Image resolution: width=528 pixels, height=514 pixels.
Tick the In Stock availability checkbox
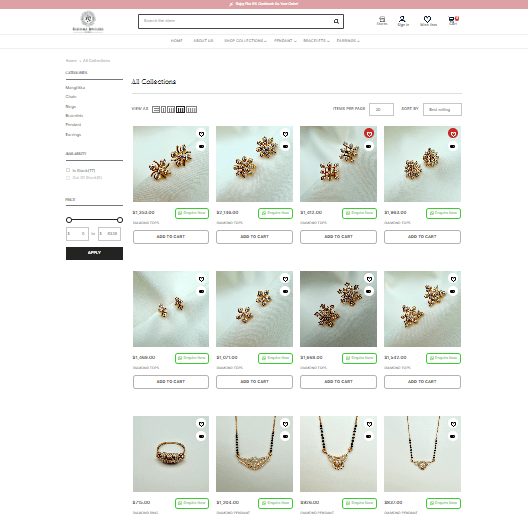68,170
